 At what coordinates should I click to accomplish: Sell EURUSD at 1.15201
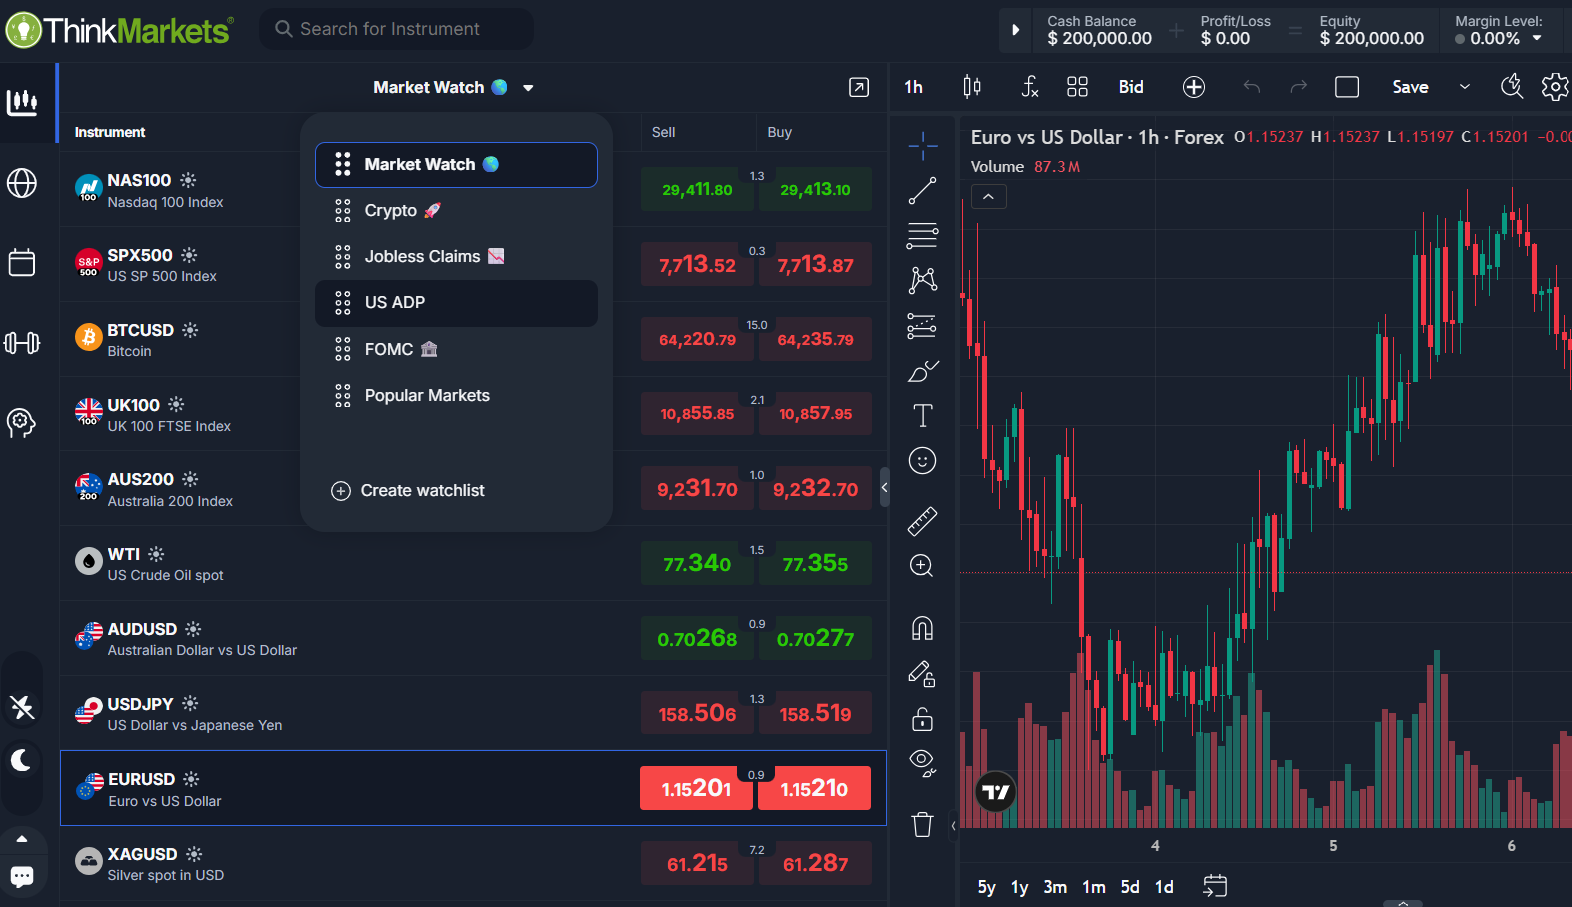tap(696, 788)
